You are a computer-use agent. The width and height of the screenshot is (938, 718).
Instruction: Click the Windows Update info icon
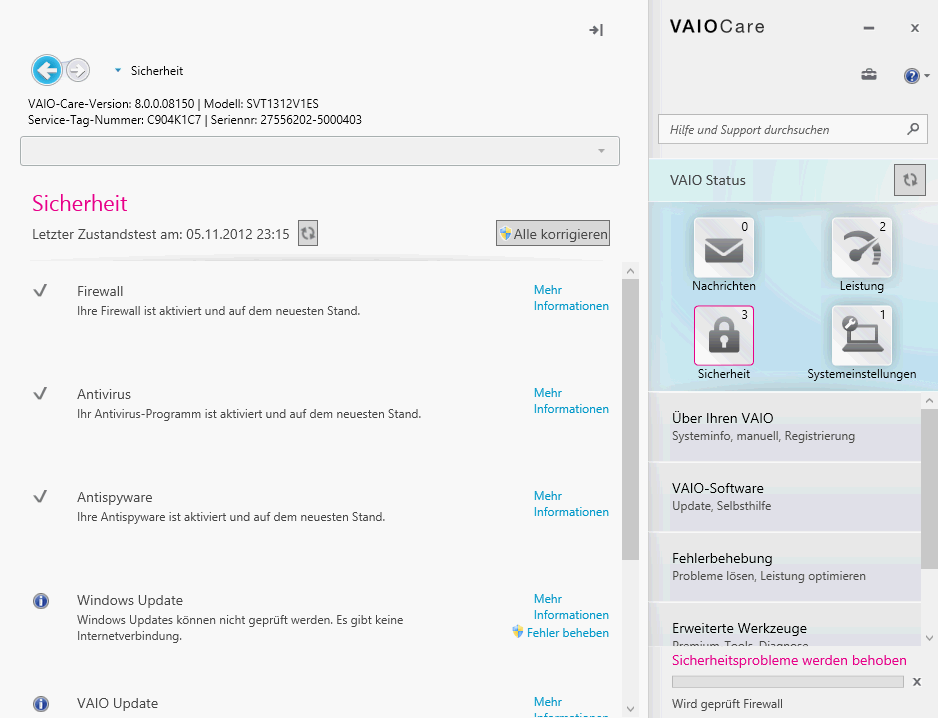coord(41,600)
